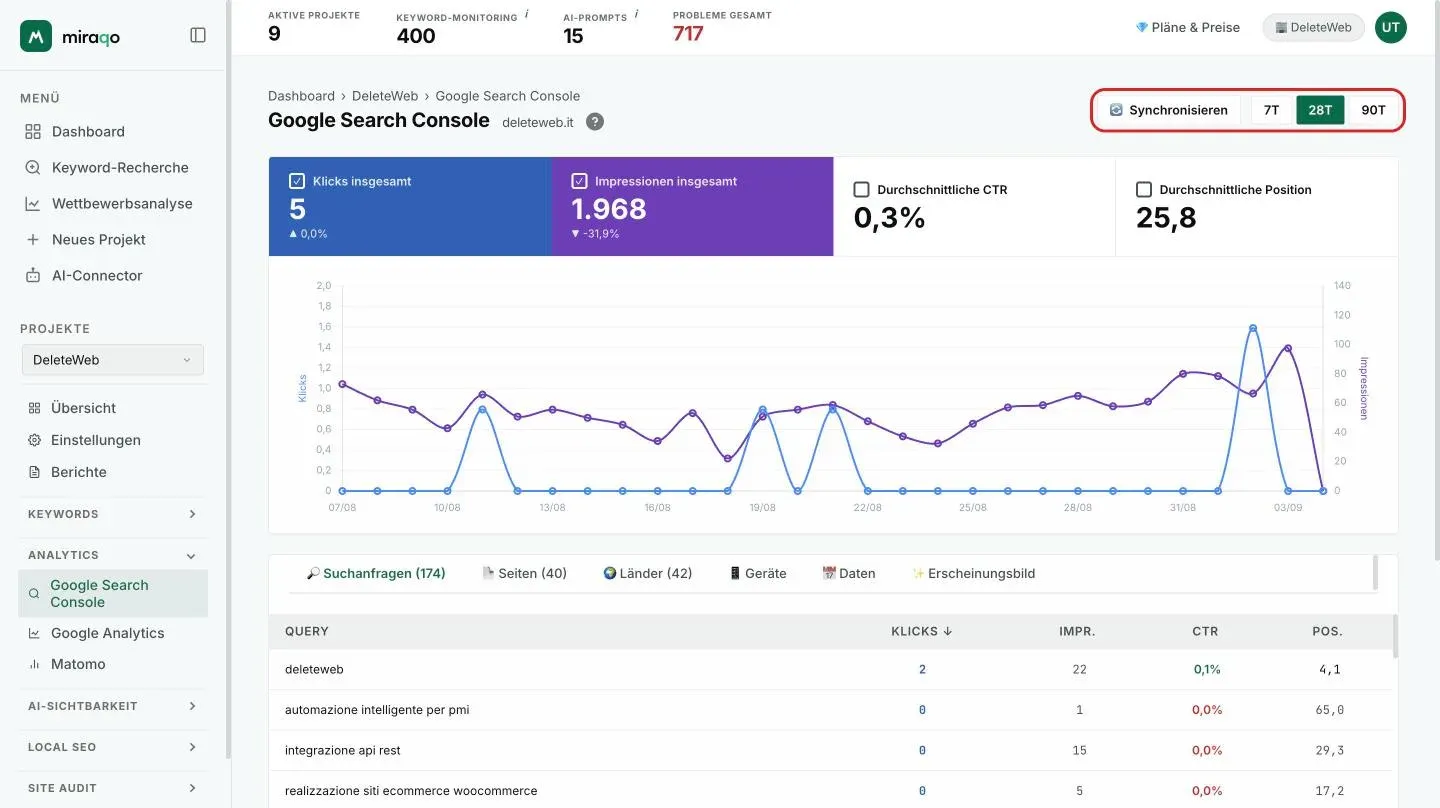Viewport: 1440px width, 808px height.
Task: Go to Dashboard in the breadcrumb
Action: point(301,96)
